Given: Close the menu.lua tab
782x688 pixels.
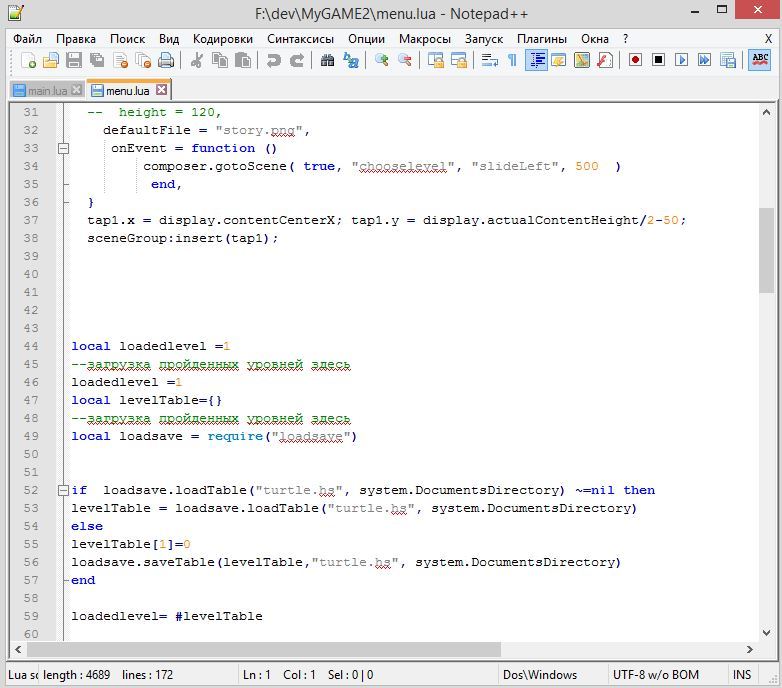Looking at the screenshot, I should 161,90.
